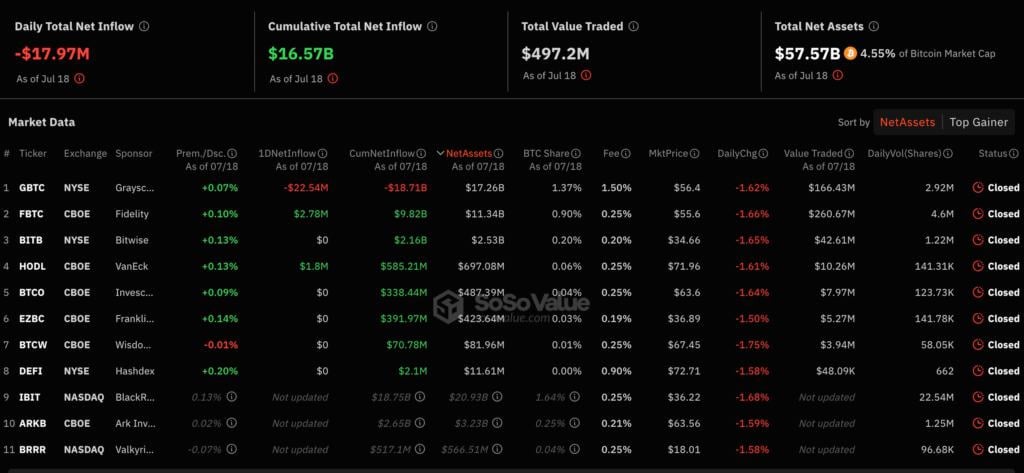Click info icon next to Prem./Dsc. header

coord(232,154)
